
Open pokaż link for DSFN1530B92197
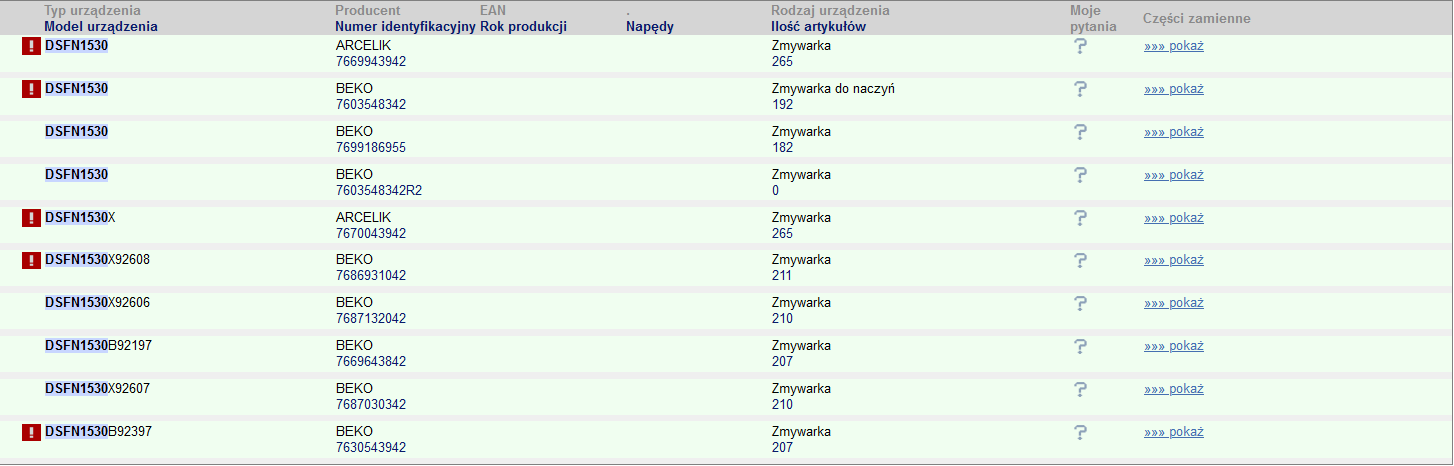tap(1173, 346)
